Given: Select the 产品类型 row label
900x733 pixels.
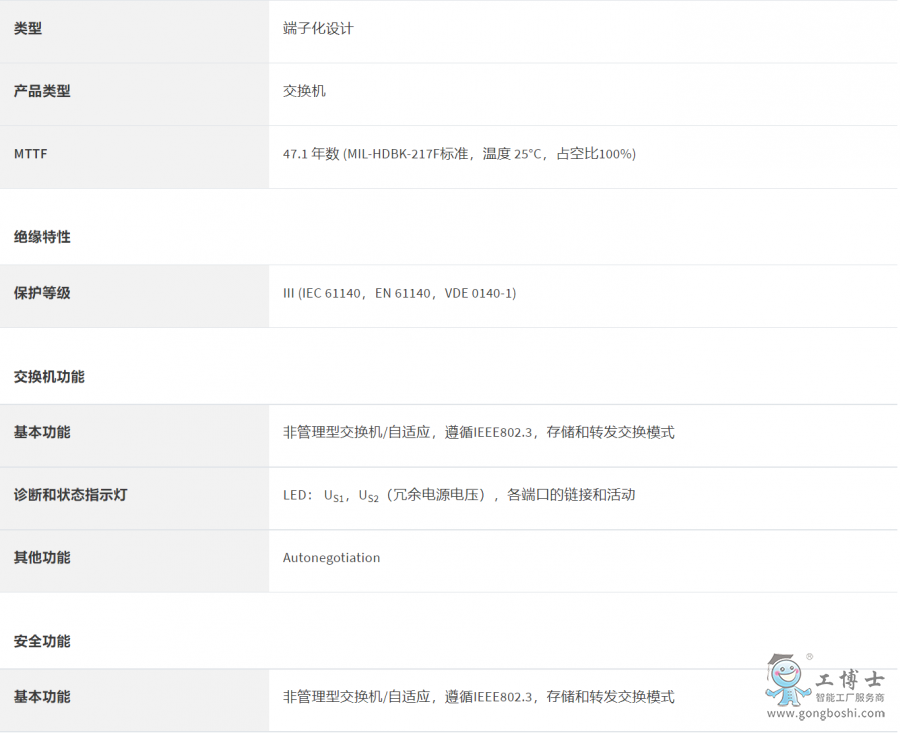Looking at the screenshot, I should (42, 91).
